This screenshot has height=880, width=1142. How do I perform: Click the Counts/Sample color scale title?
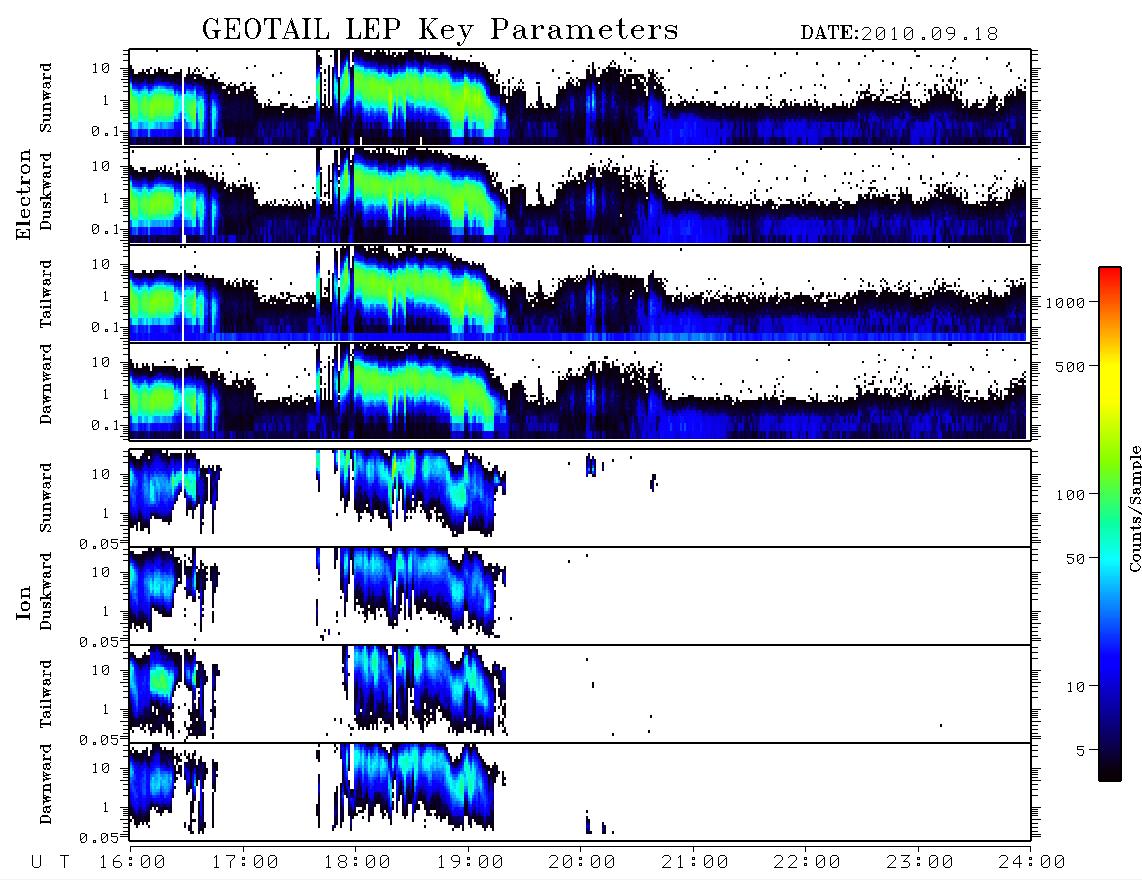pyautogui.click(x=1134, y=508)
